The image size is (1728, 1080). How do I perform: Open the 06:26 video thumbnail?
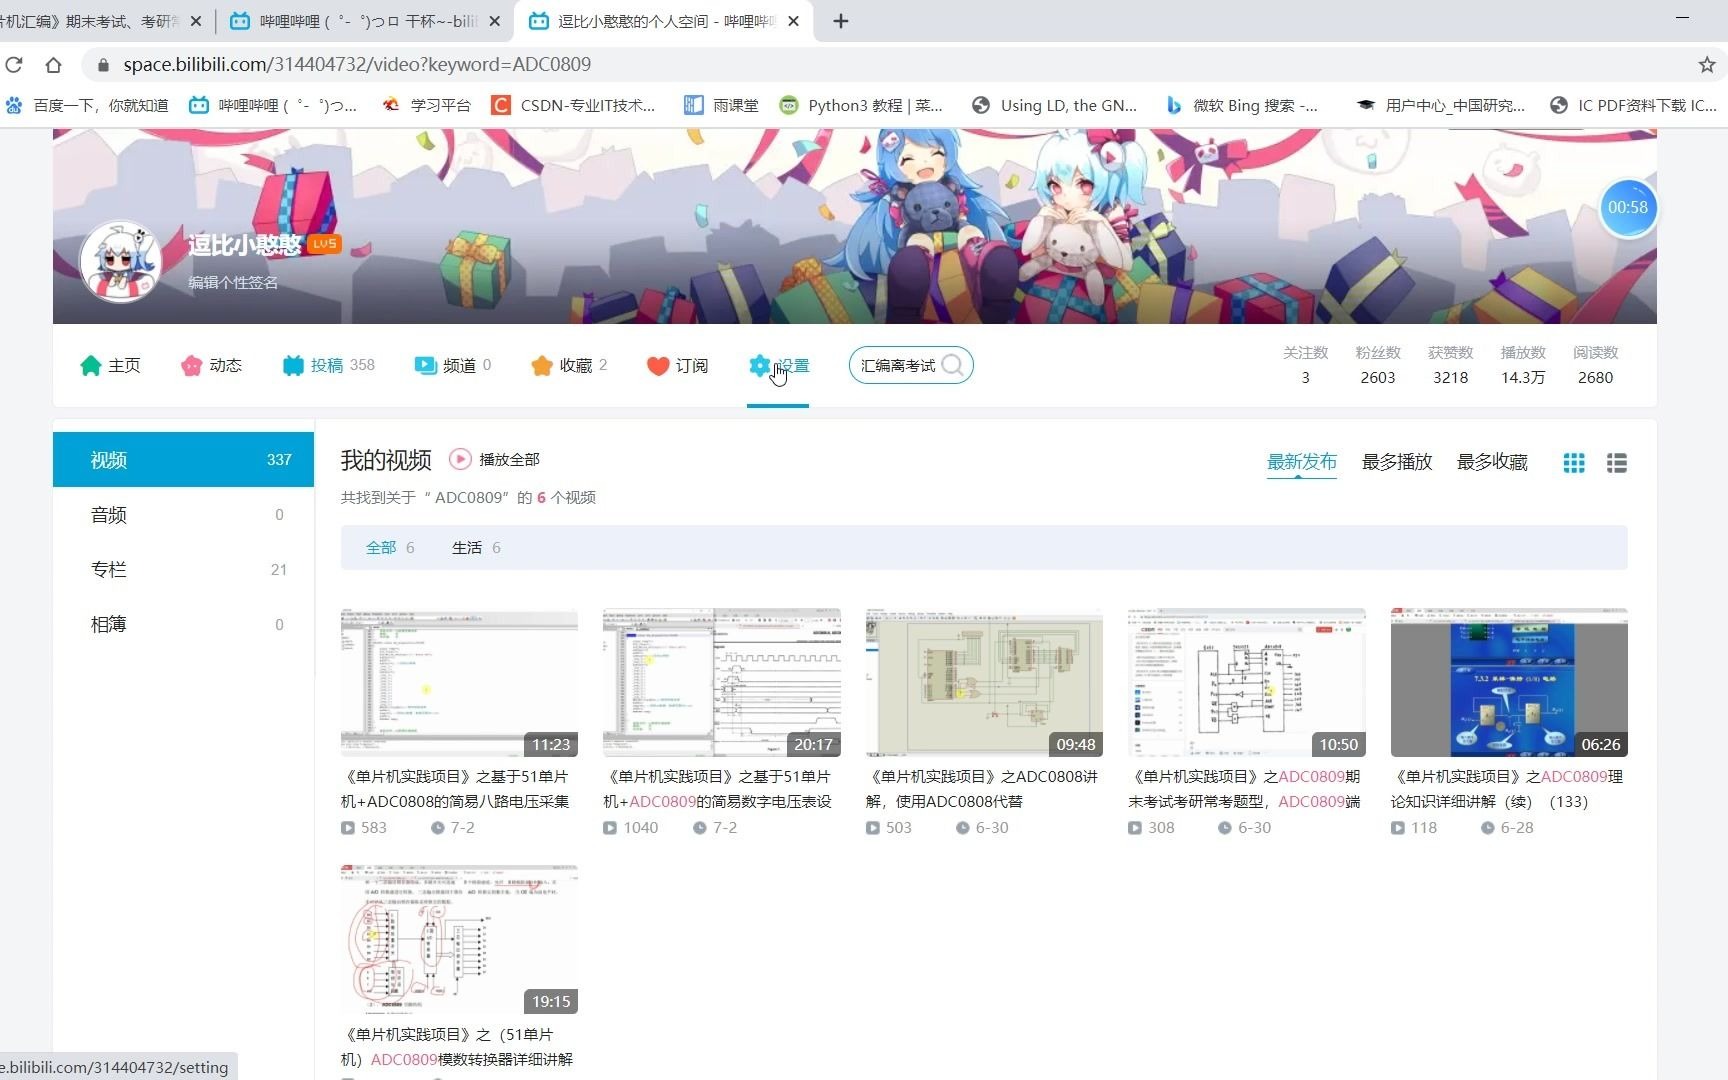click(1509, 683)
